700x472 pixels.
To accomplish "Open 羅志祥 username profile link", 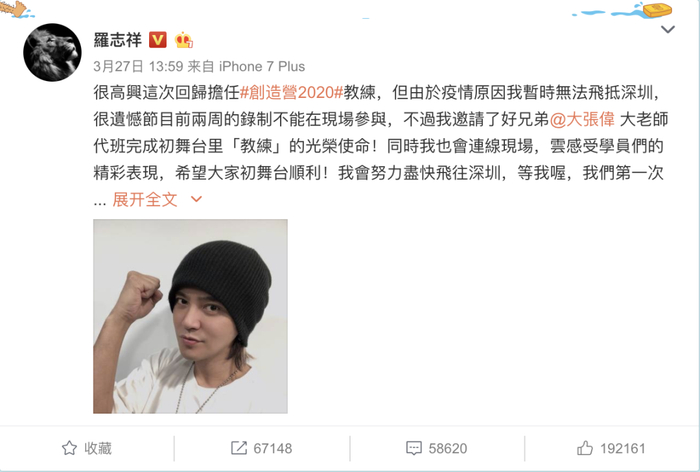I will (x=118, y=40).
